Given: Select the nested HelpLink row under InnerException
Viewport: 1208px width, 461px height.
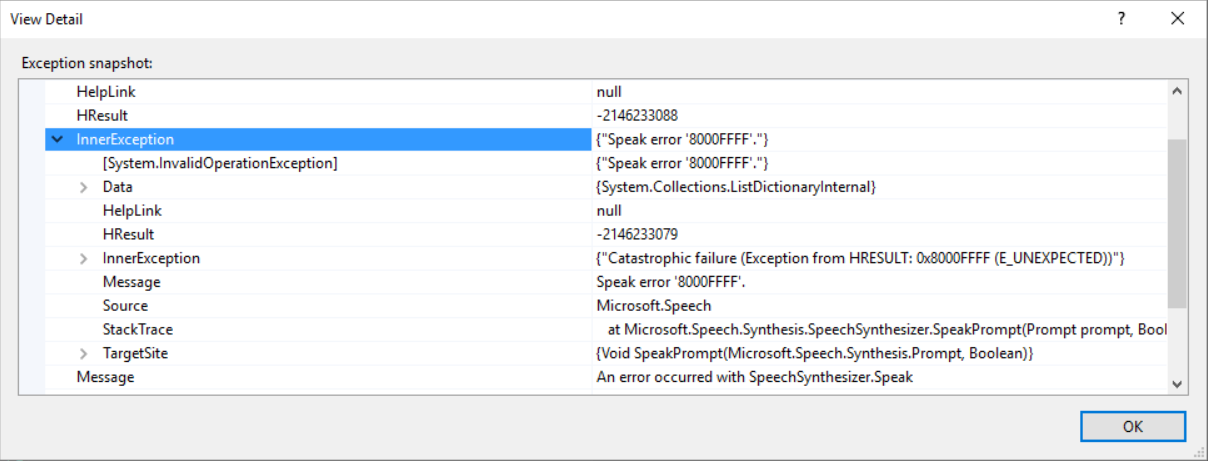Looking at the screenshot, I should pos(606,211).
